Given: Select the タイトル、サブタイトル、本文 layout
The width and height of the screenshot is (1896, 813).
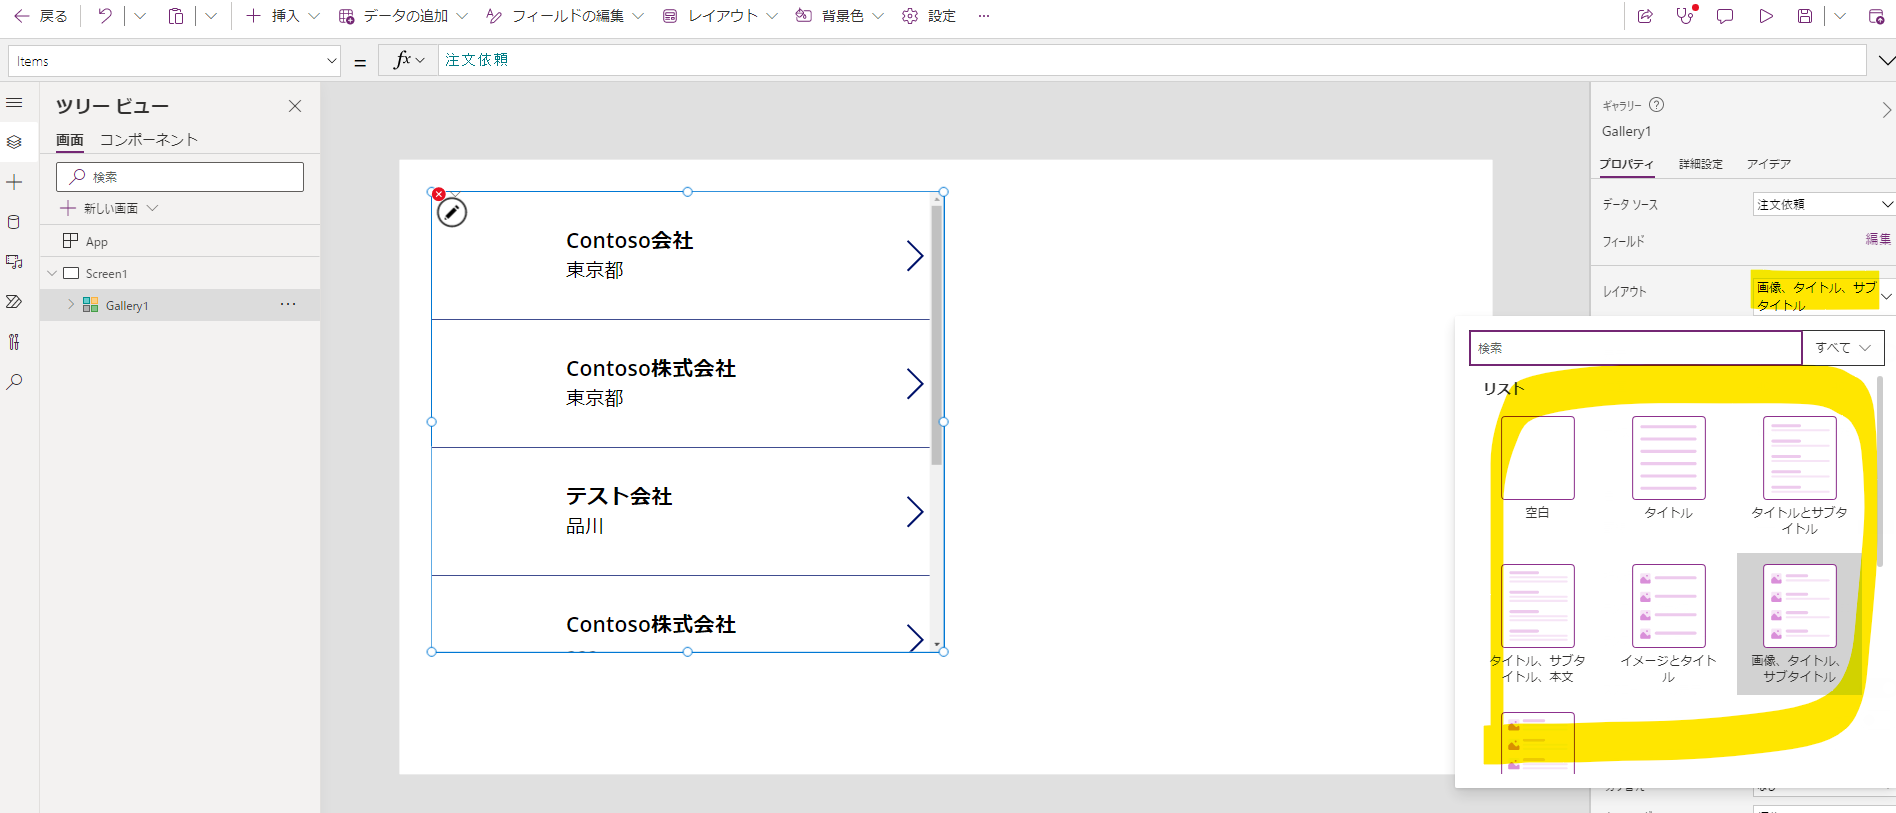Looking at the screenshot, I should [x=1537, y=623].
